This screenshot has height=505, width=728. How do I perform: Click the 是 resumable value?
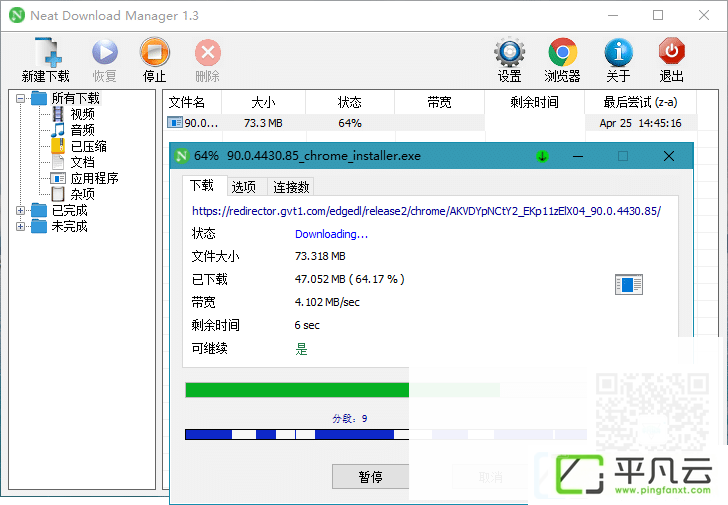point(301,349)
